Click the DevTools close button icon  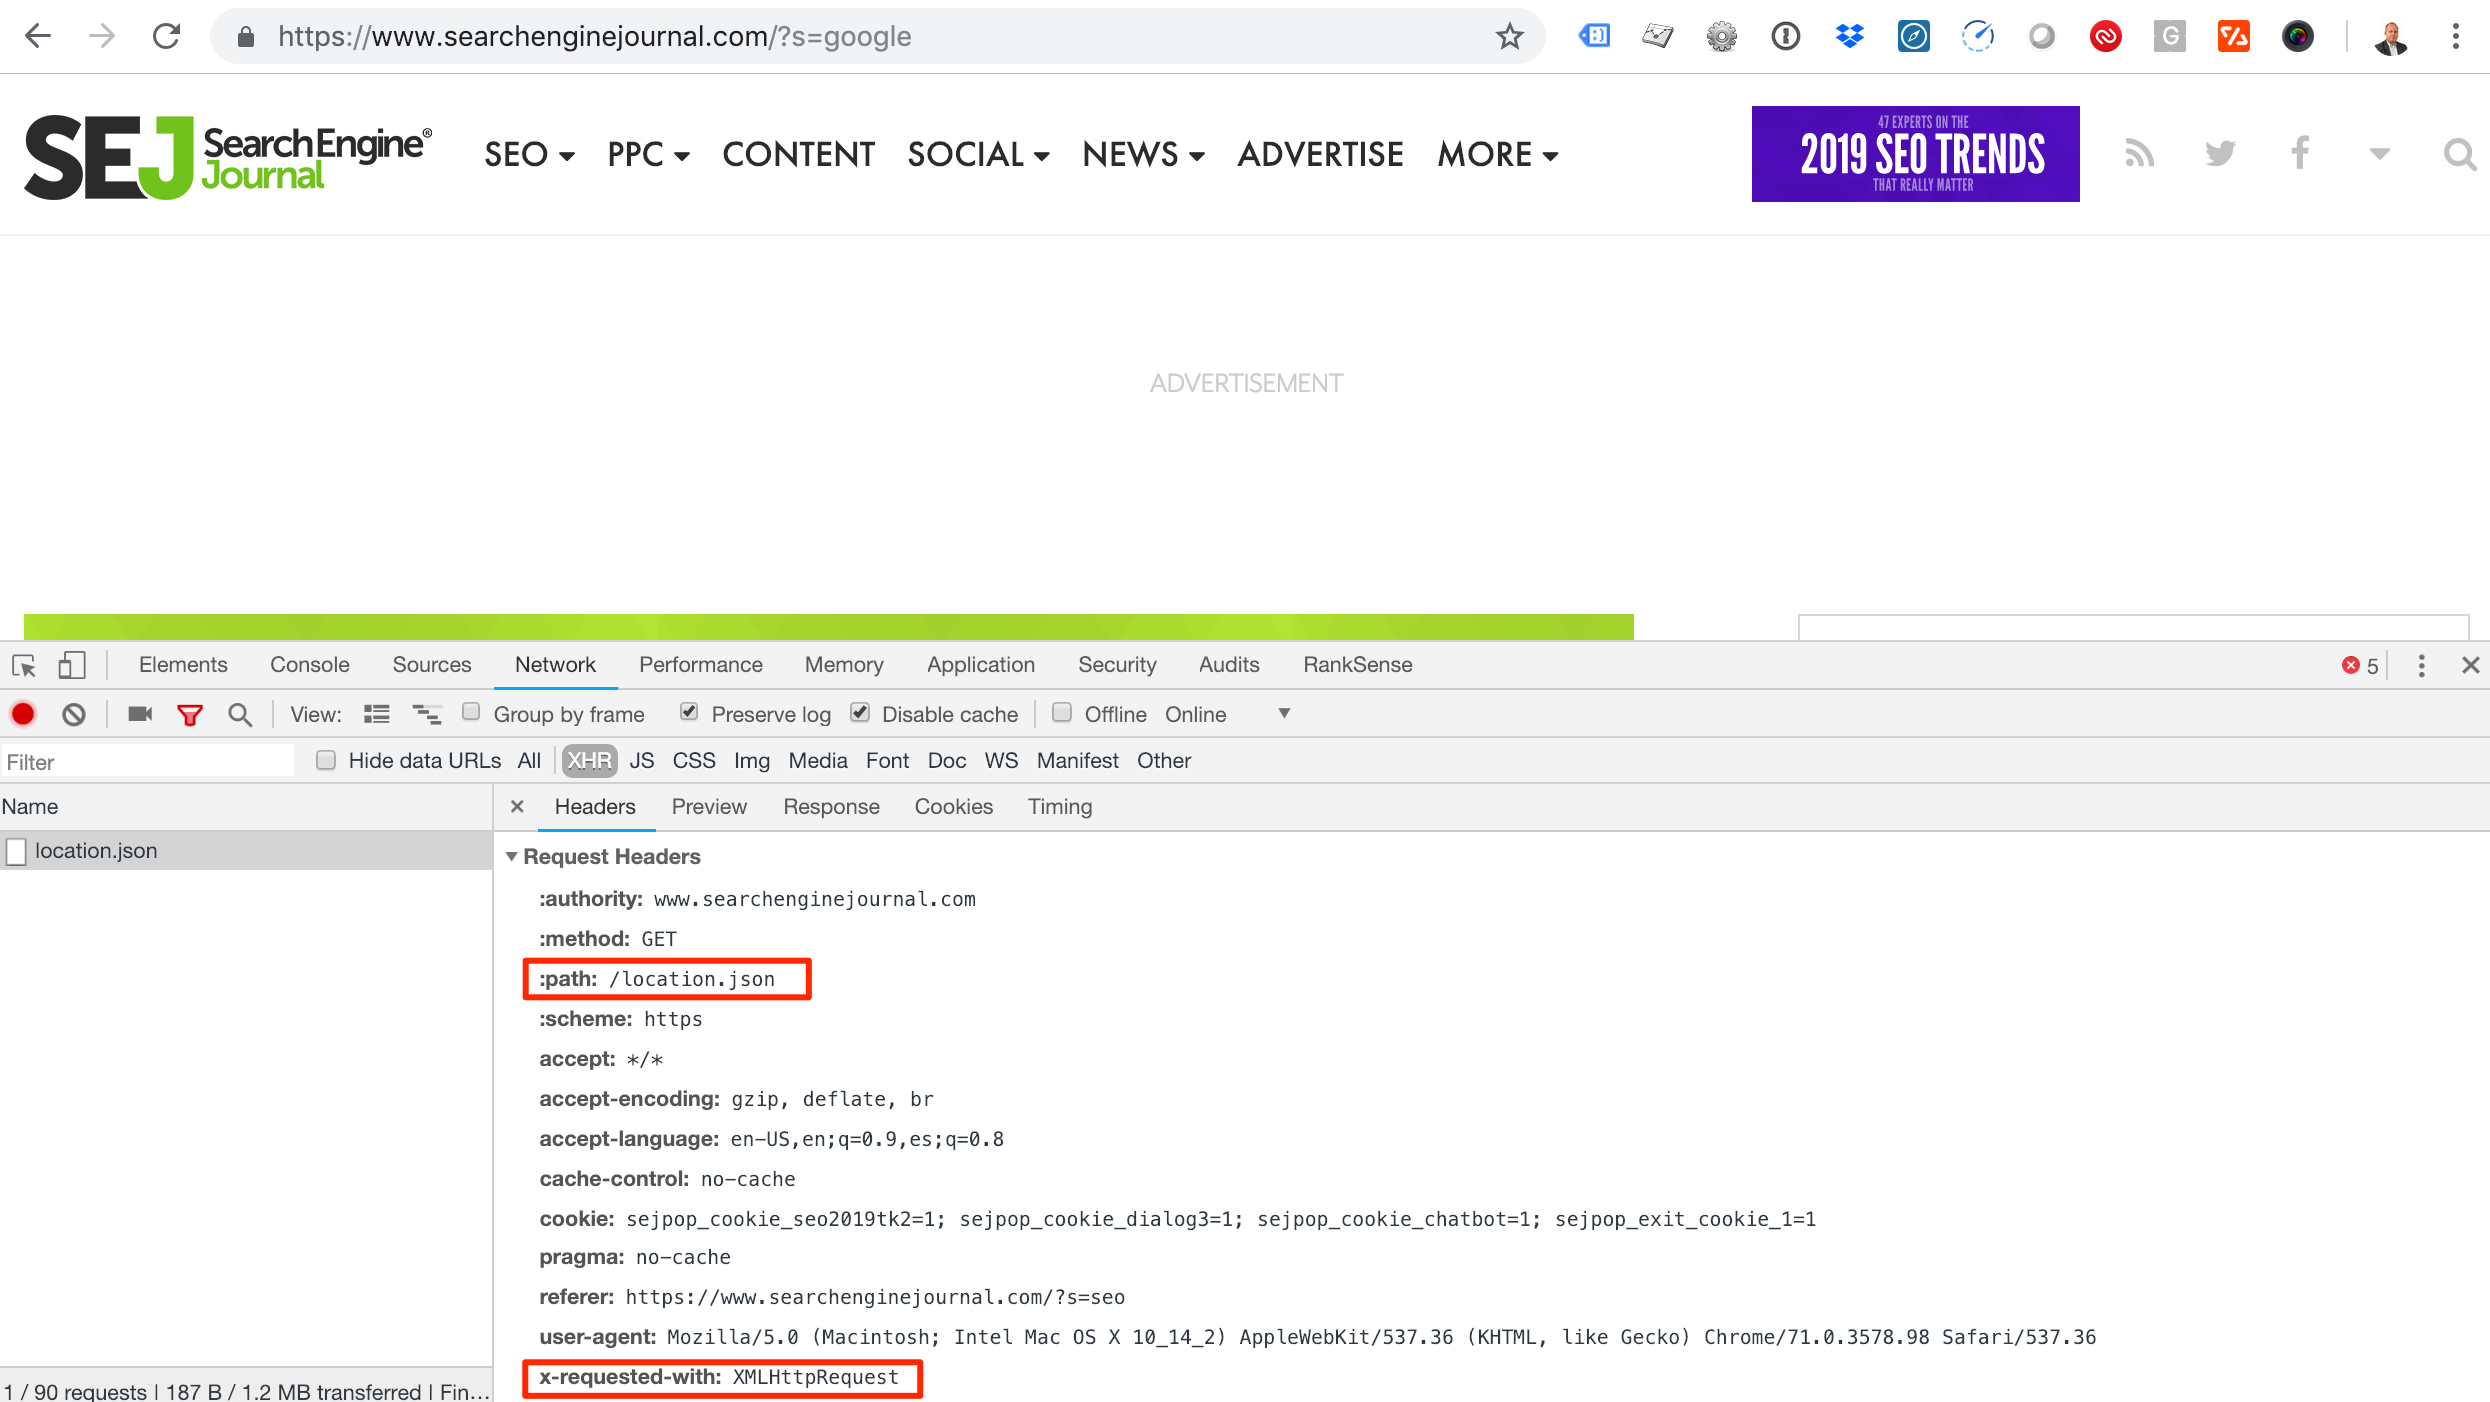click(2471, 663)
